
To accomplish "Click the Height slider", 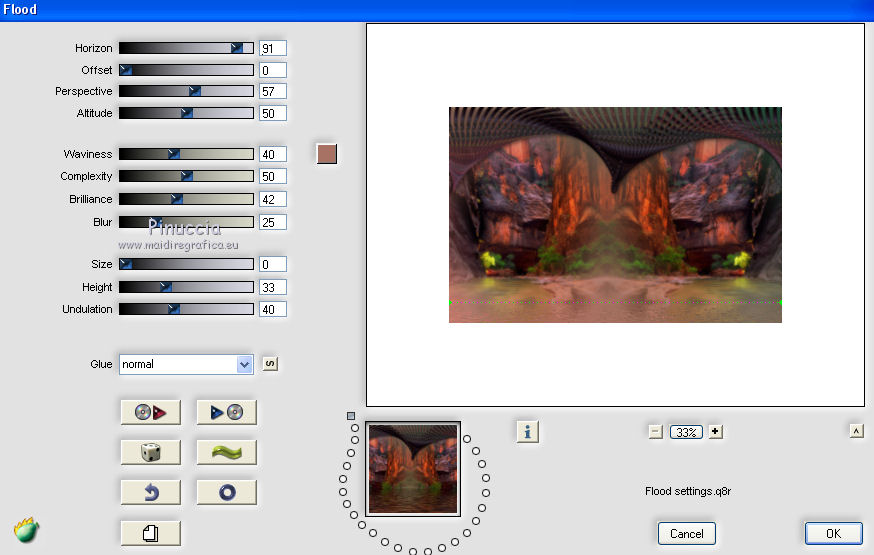I will pyautogui.click(x=186, y=287).
